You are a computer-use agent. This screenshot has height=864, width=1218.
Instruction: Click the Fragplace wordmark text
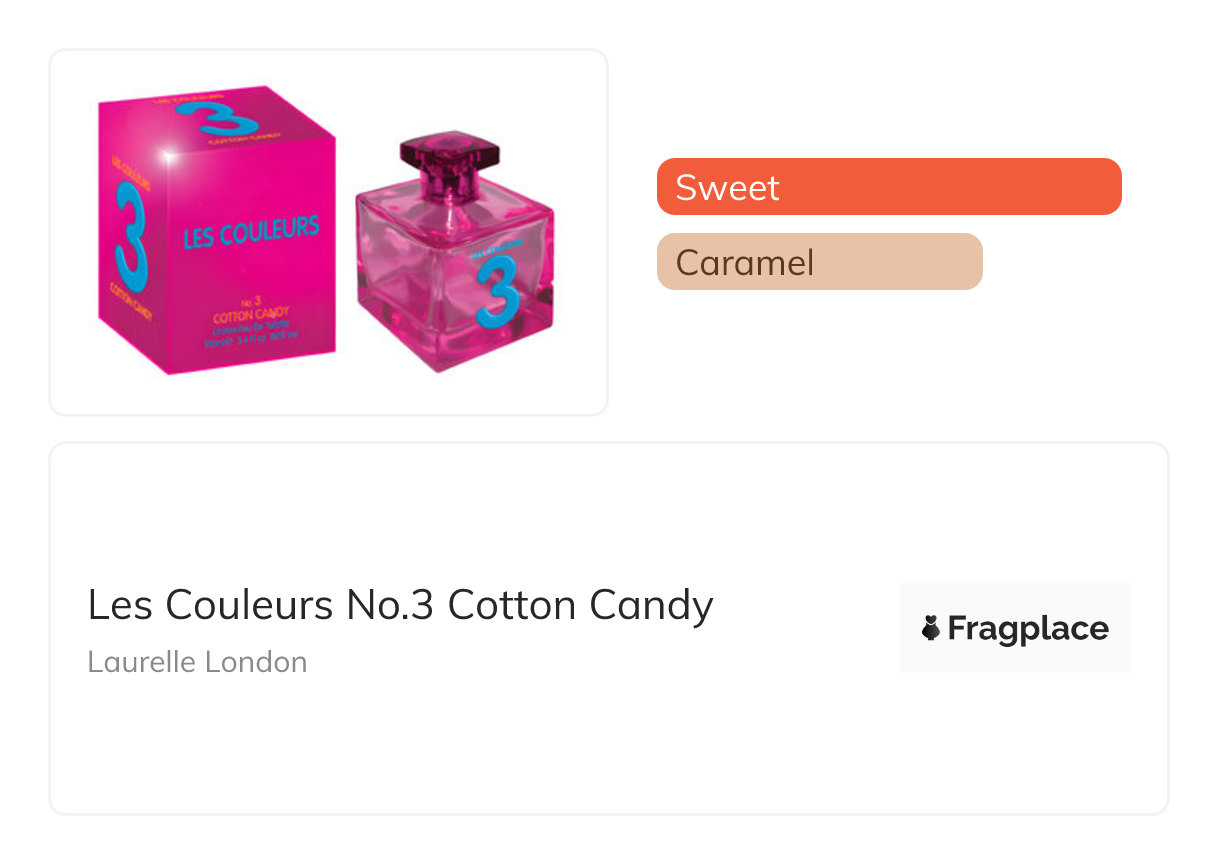tap(1027, 629)
